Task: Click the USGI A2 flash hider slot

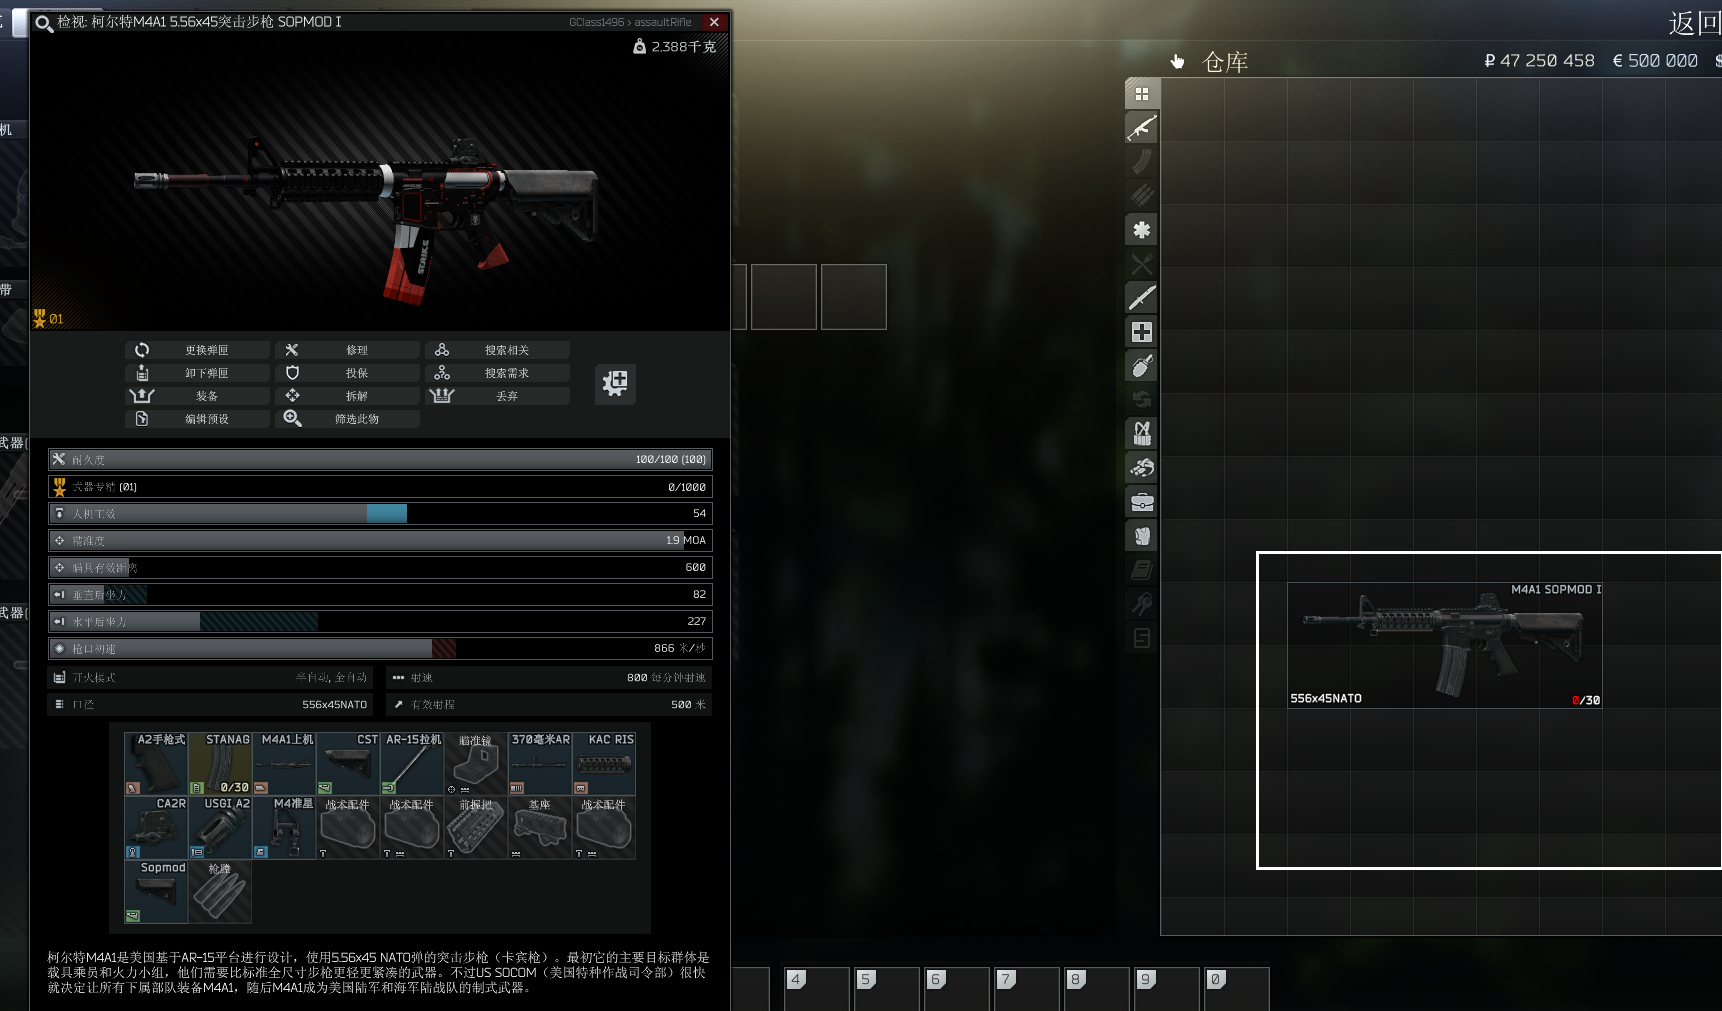Action: (x=220, y=827)
